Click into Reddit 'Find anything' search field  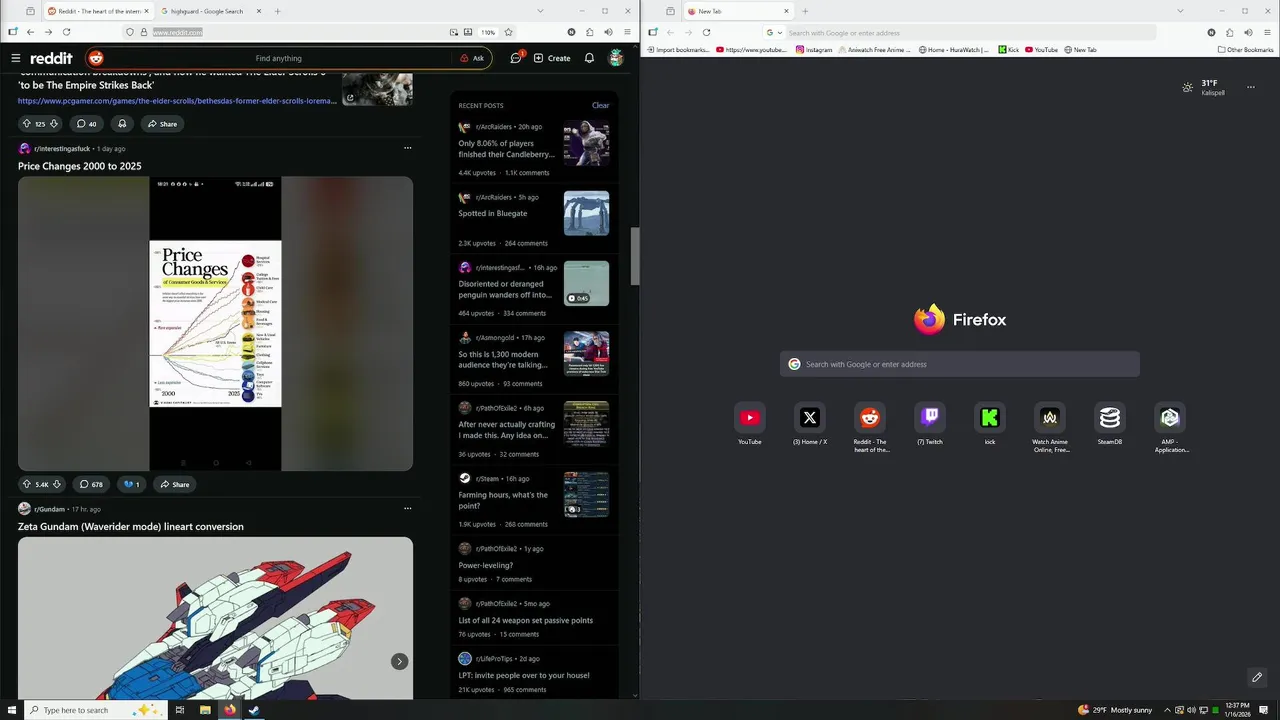click(278, 58)
